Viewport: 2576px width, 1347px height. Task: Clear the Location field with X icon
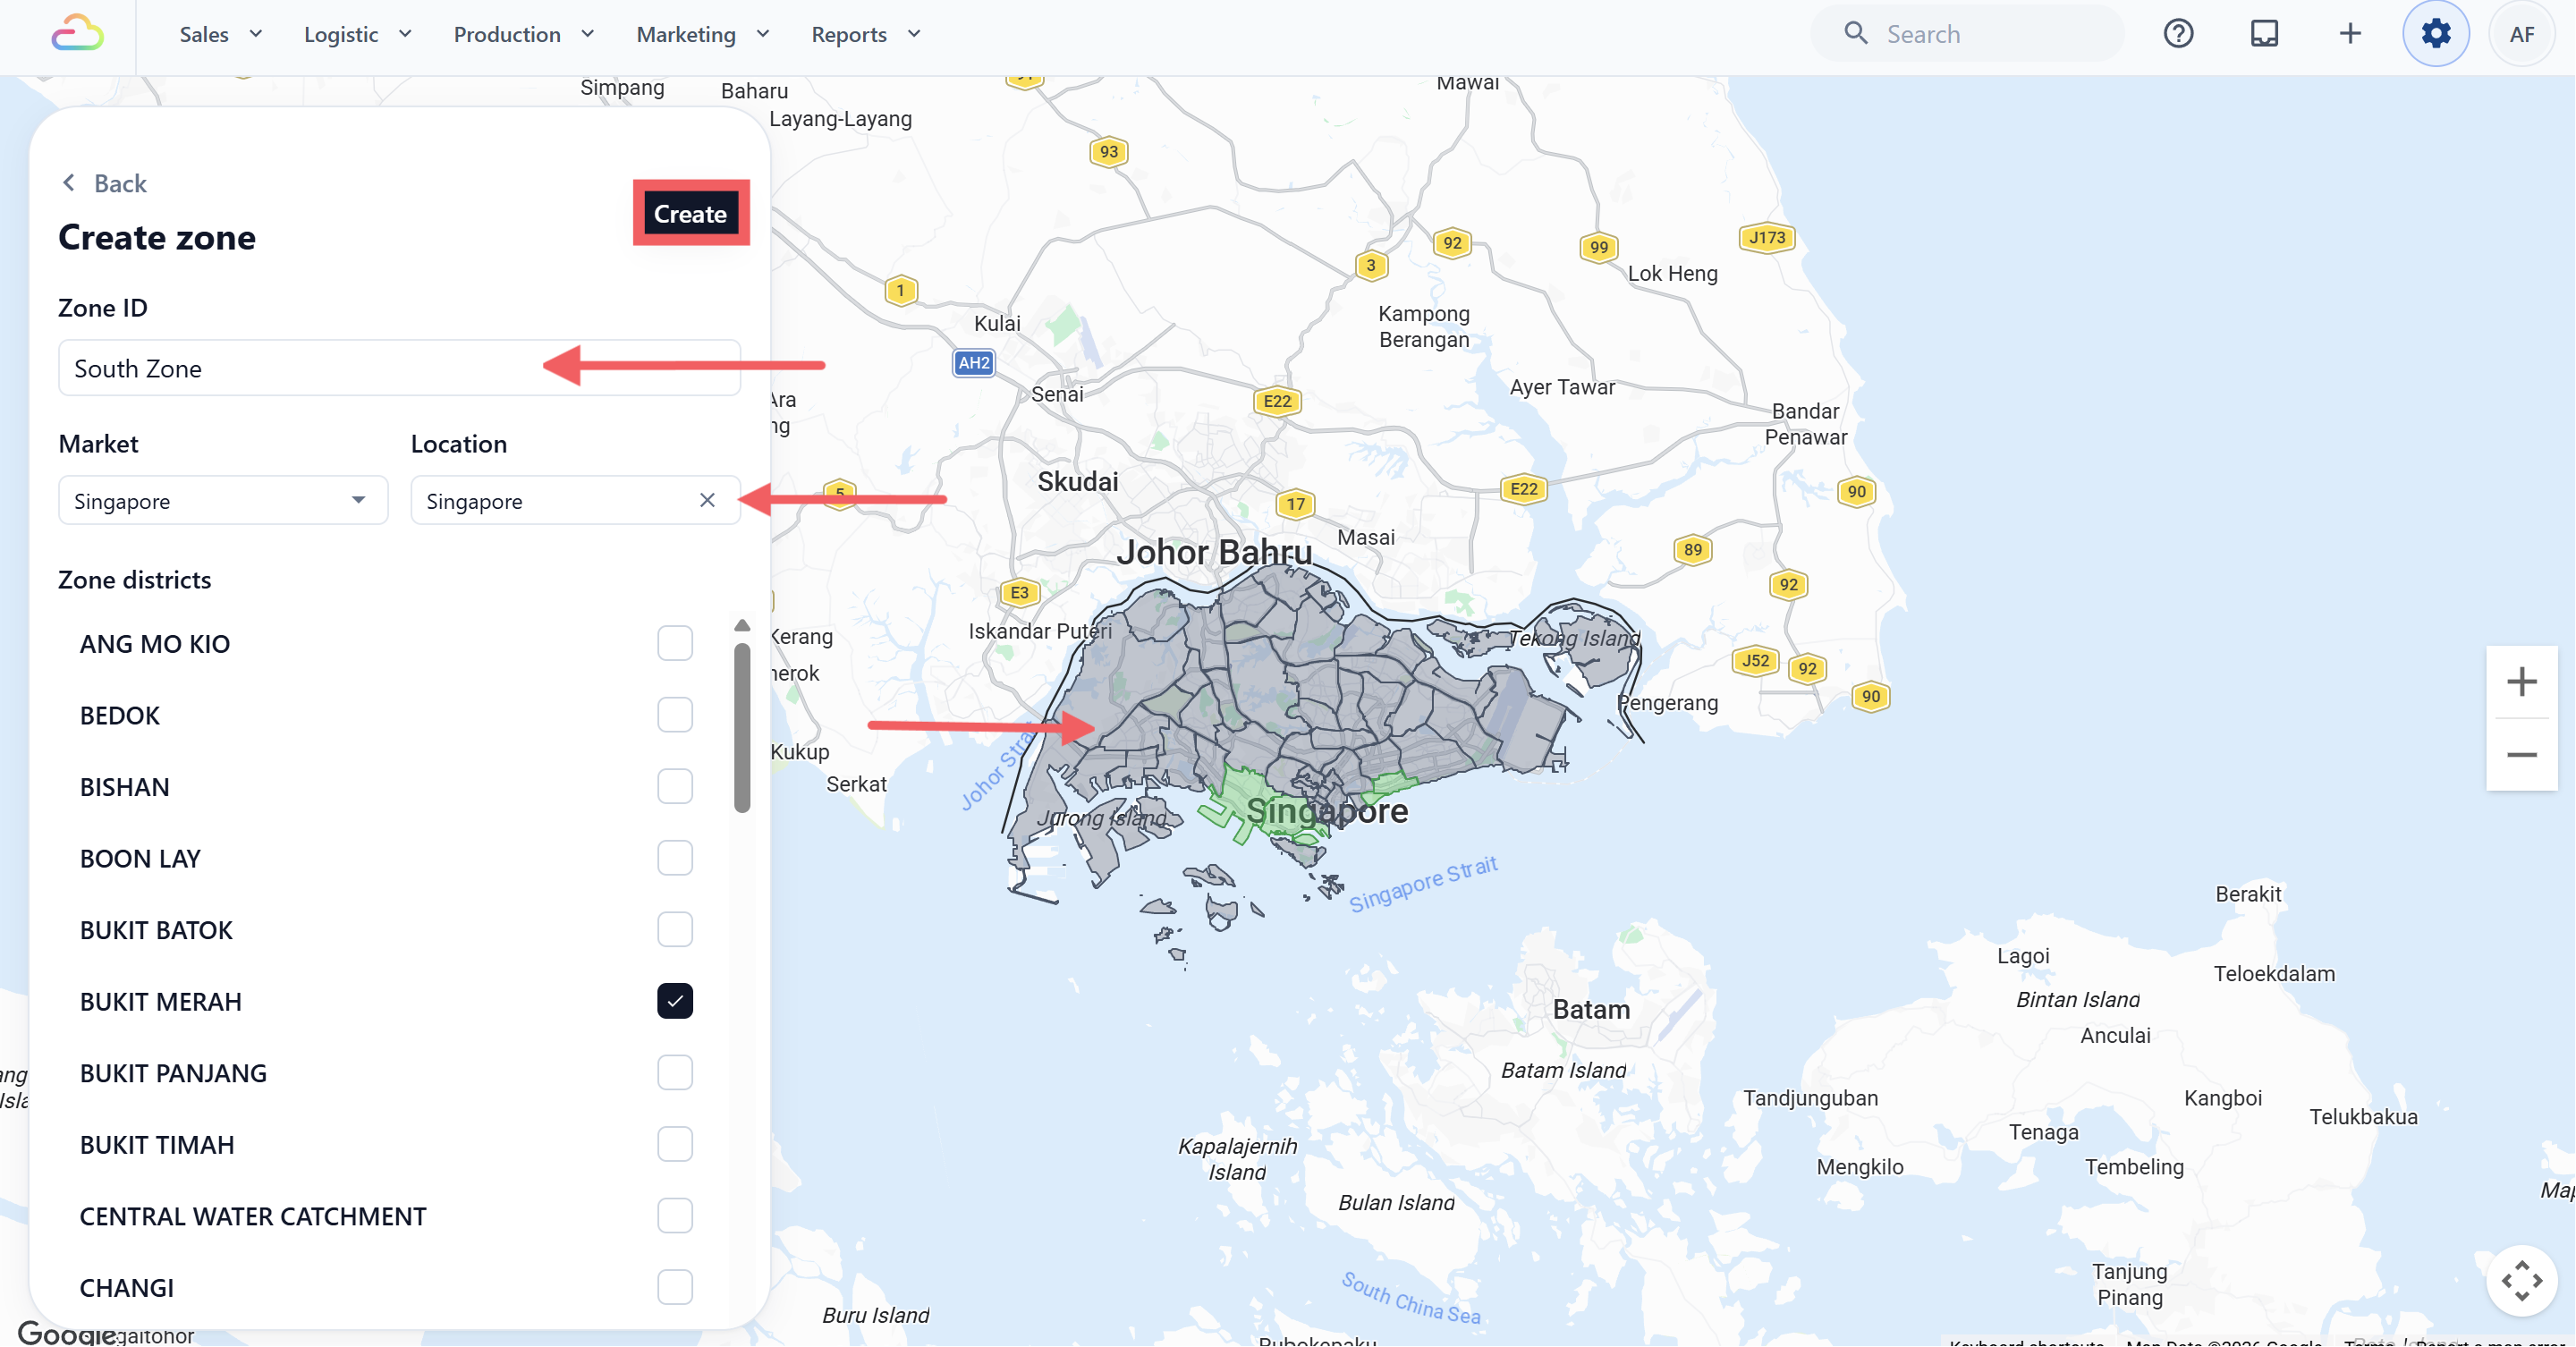(x=707, y=500)
